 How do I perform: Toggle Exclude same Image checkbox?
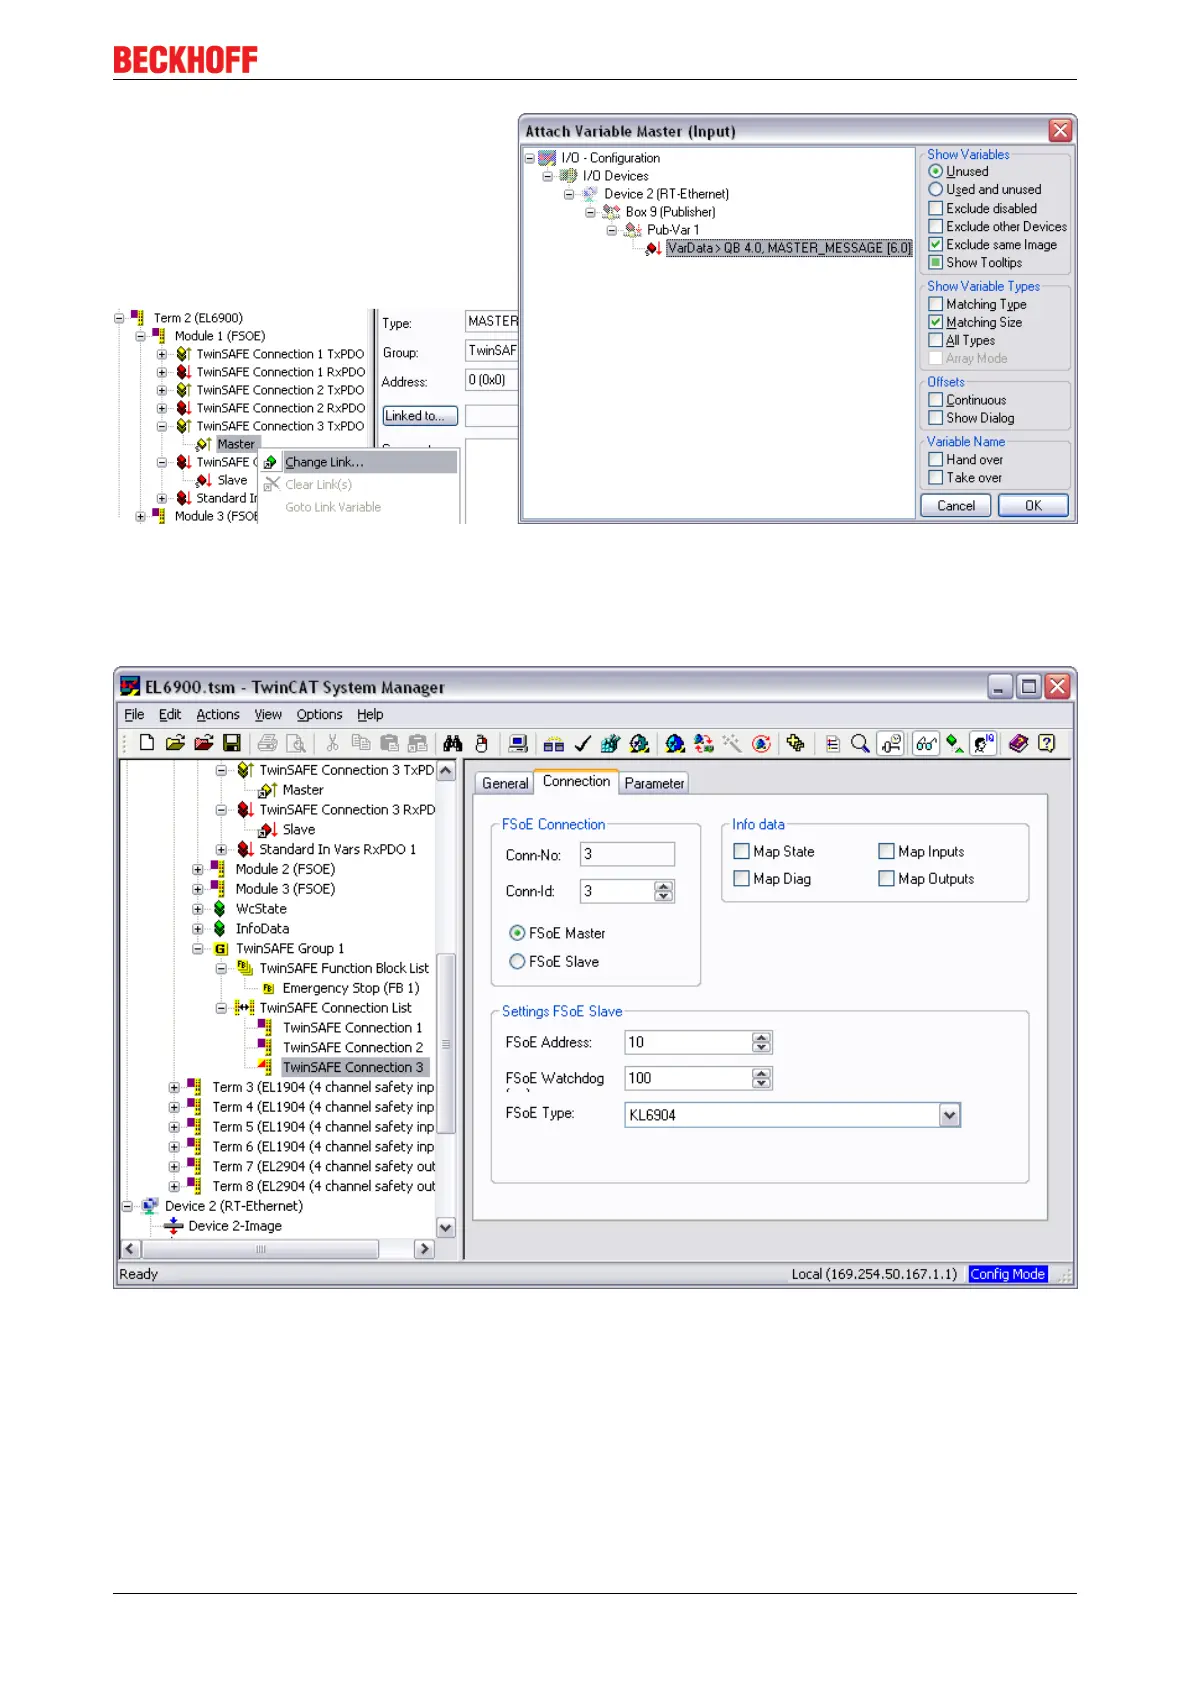coord(936,244)
